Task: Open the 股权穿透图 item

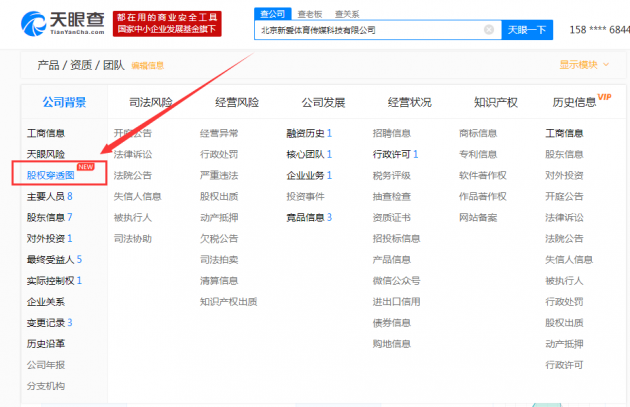Action: (51, 175)
